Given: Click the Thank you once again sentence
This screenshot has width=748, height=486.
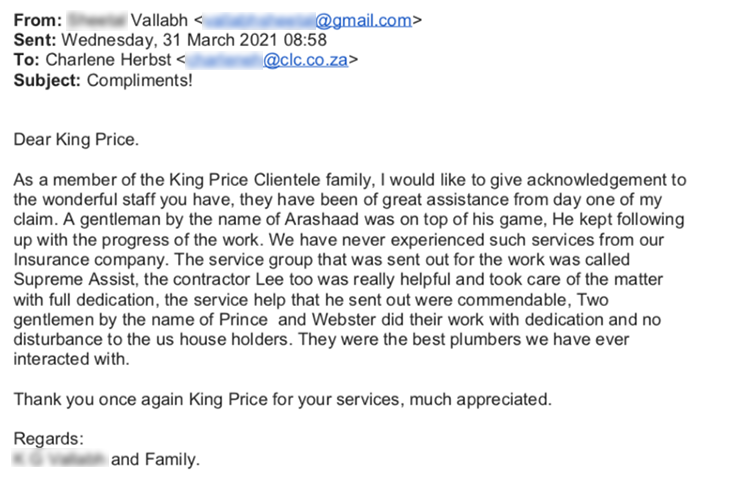Looking at the screenshot, I should [282, 399].
